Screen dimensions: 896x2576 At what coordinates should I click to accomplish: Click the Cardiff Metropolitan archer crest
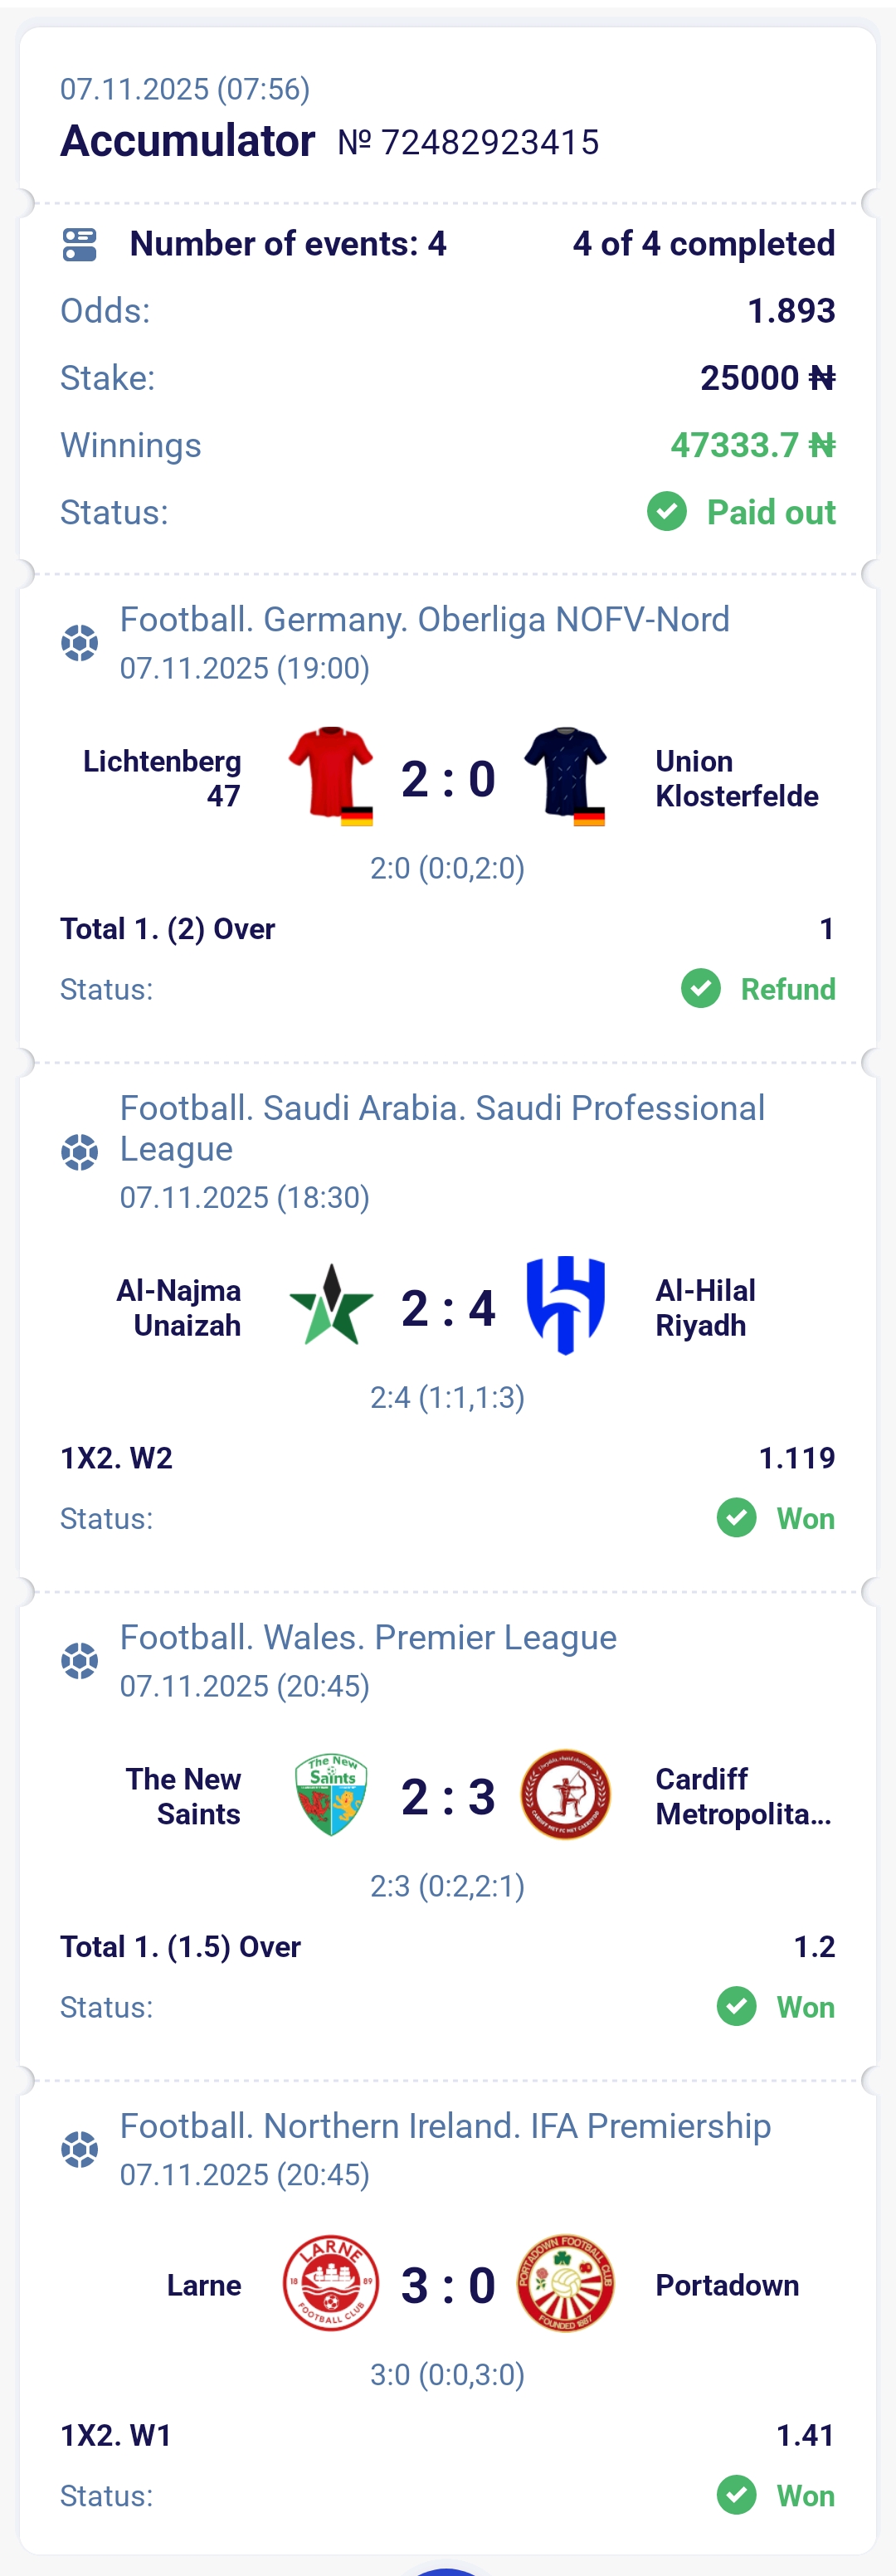click(x=566, y=1794)
